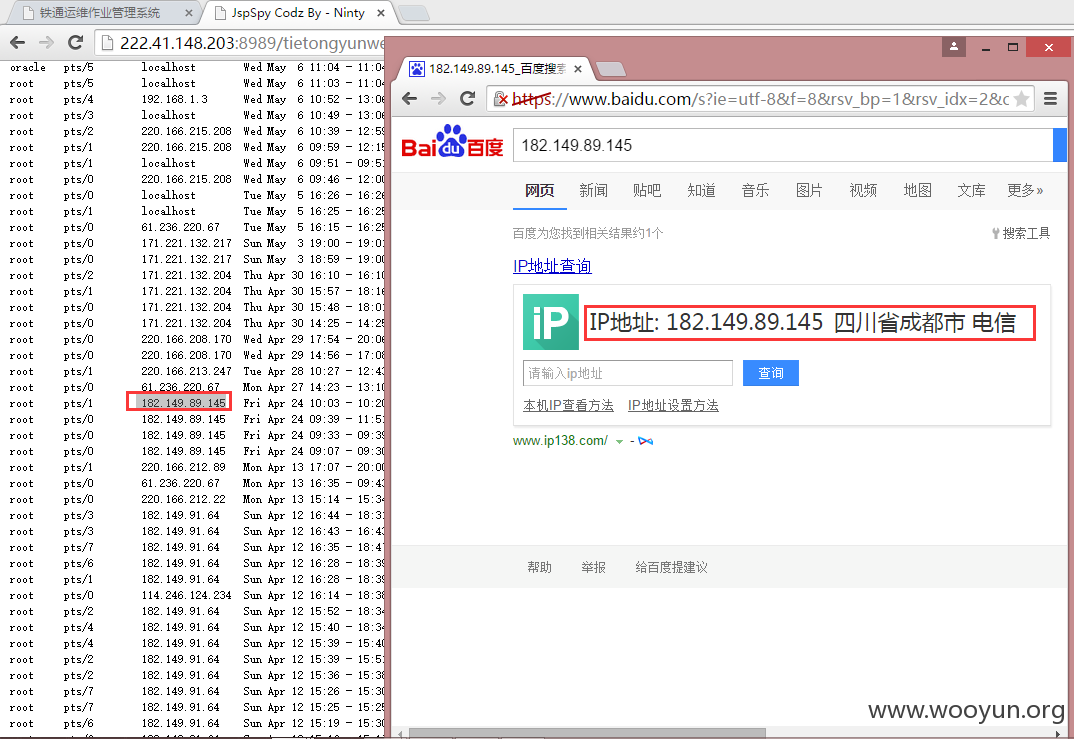This screenshot has height=739, width=1074.
Task: Open the 图片 search category
Action: click(809, 190)
